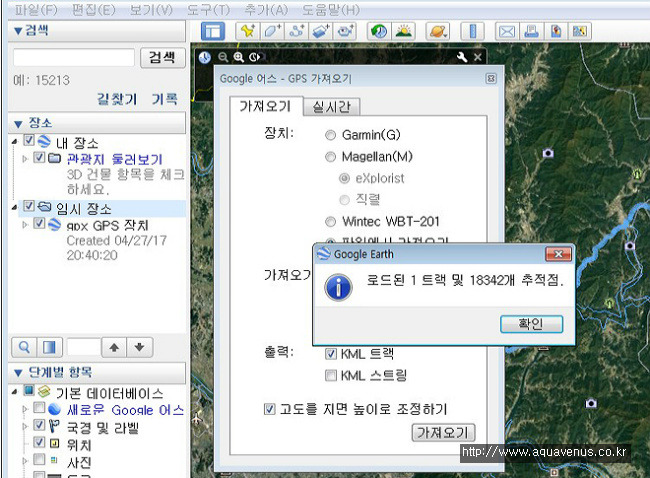Toggle the sidebar panel toolbar icon

[213, 32]
